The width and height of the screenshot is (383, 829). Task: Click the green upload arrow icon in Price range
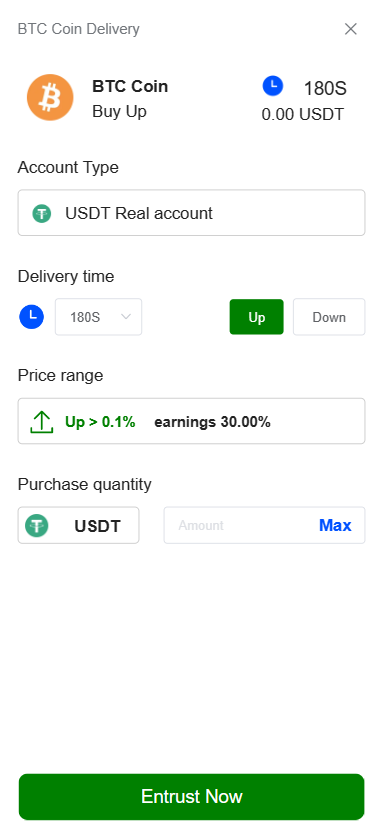42,422
